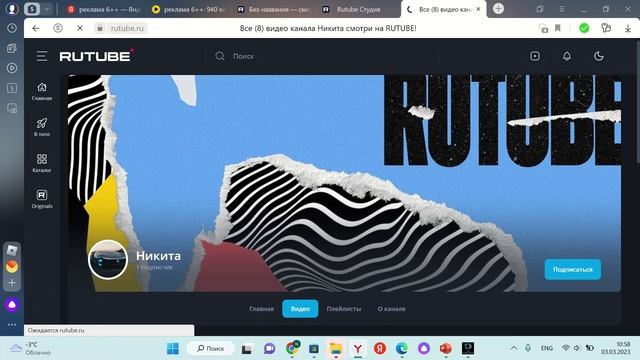Screen dimensions: 640x360
Task: Open browser downloads arrow
Action: [x=628, y=28]
